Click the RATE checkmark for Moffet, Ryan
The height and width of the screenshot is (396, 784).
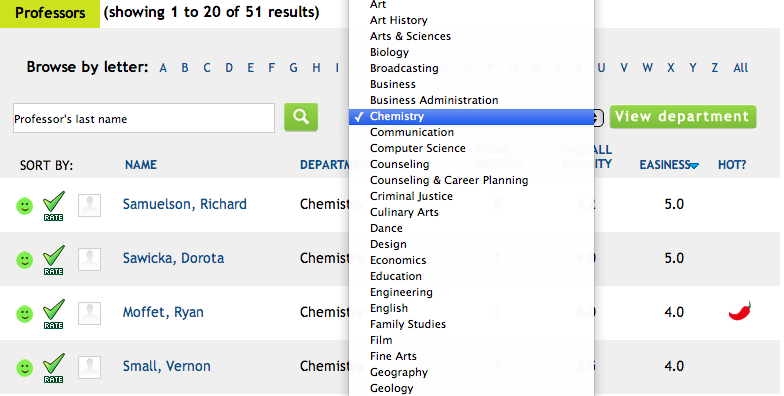(54, 314)
